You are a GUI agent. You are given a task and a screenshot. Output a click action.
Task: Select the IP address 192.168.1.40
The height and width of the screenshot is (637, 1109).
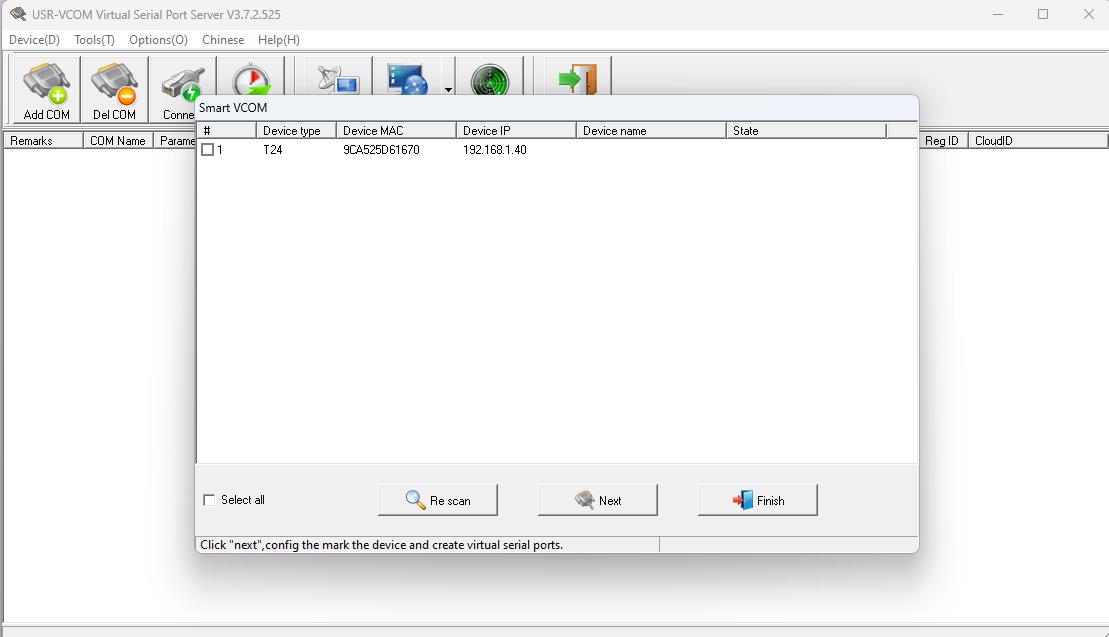(495, 150)
